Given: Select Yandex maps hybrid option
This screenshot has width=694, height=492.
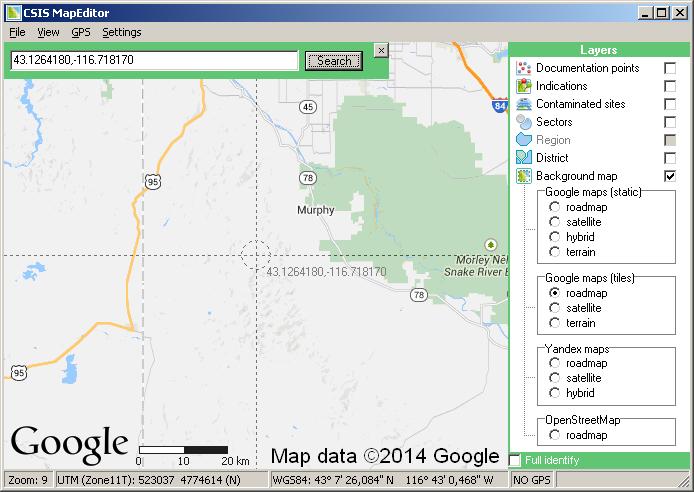Looking at the screenshot, I should (554, 393).
